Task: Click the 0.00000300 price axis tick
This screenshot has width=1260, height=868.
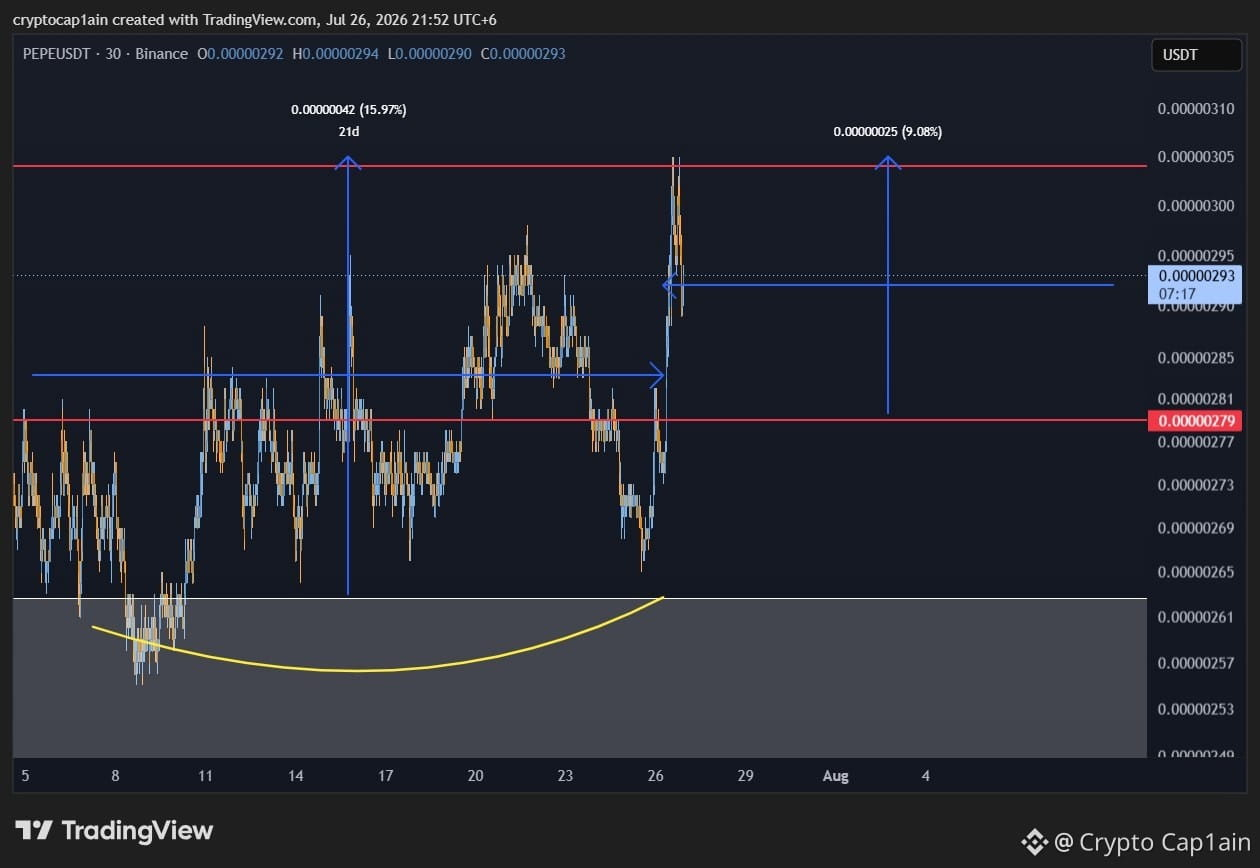Action: point(1196,206)
